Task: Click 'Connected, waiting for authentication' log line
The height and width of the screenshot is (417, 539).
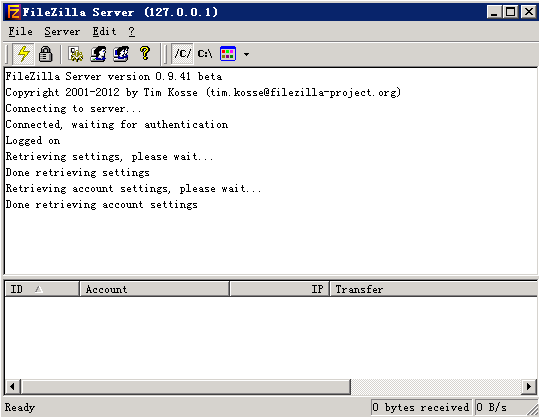Action: (x=117, y=124)
